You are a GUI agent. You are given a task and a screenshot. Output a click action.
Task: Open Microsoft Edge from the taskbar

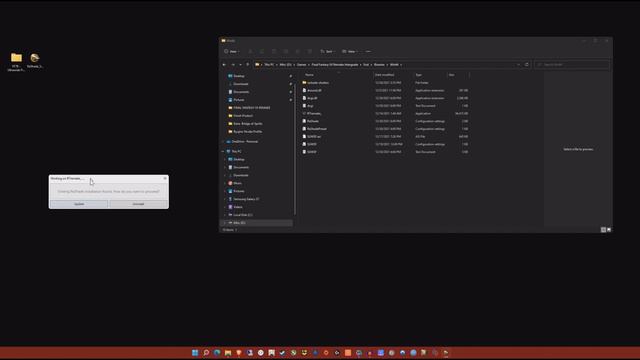point(217,353)
